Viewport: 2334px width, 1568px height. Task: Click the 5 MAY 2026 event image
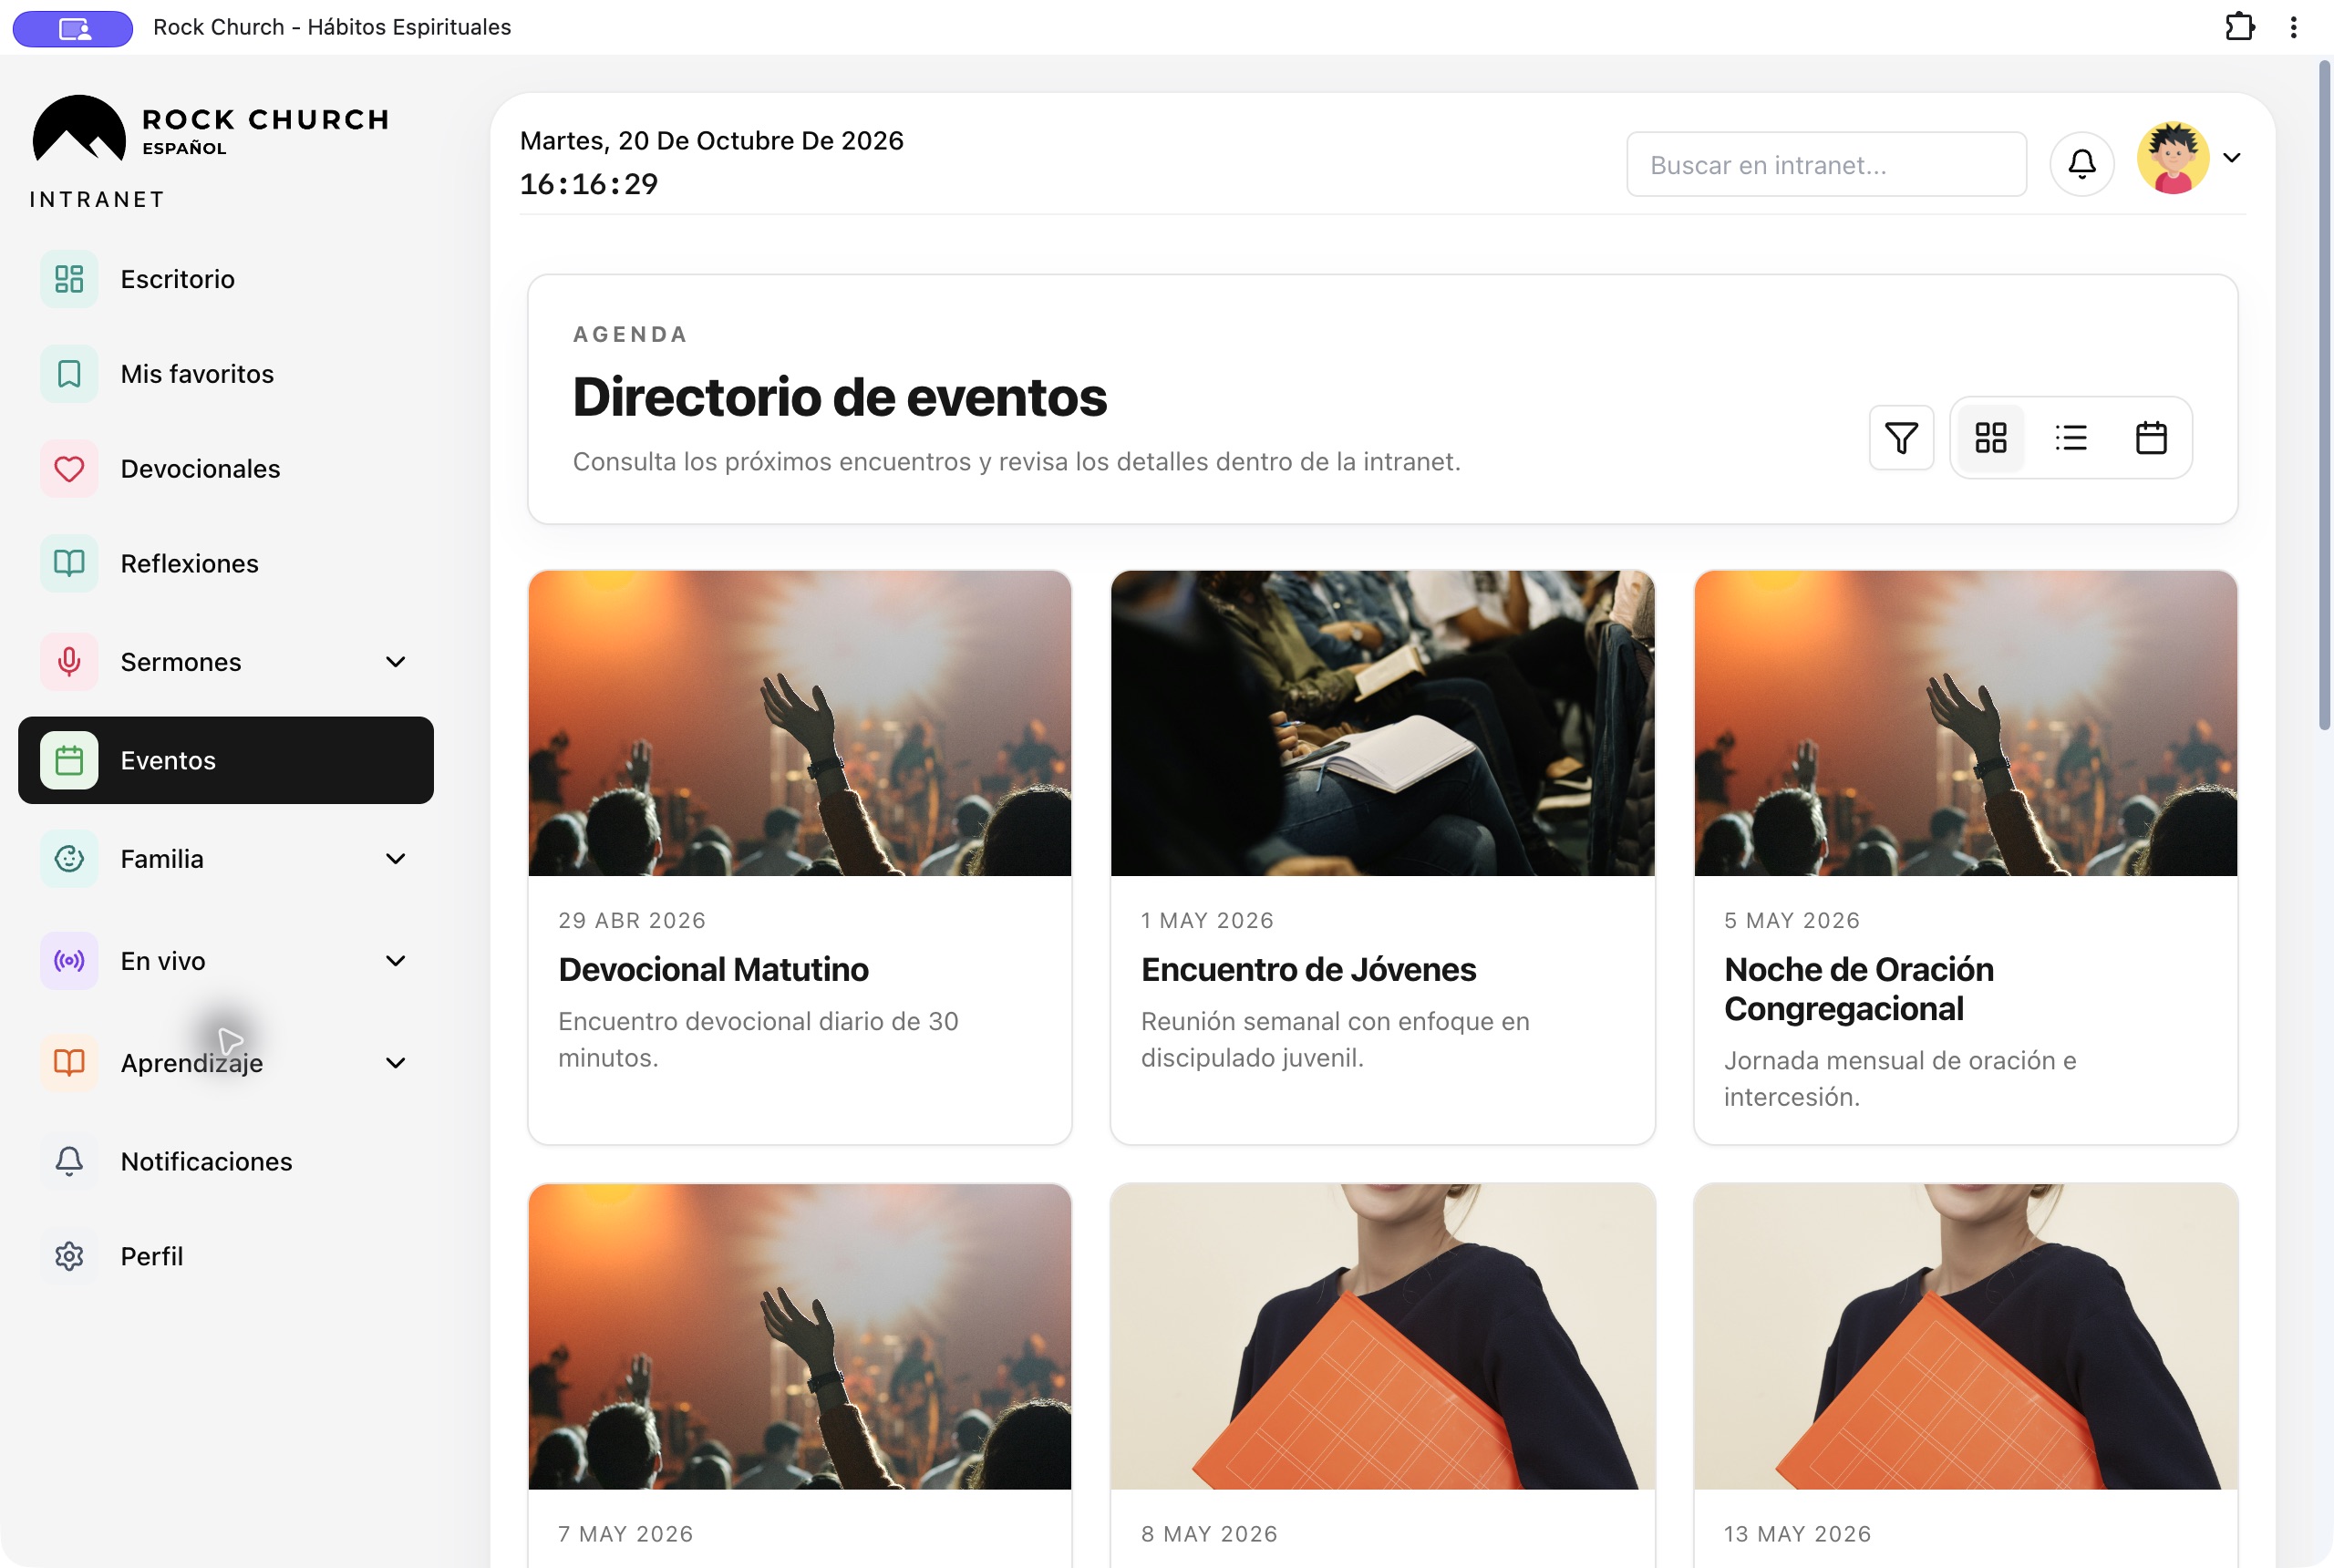pos(1965,723)
